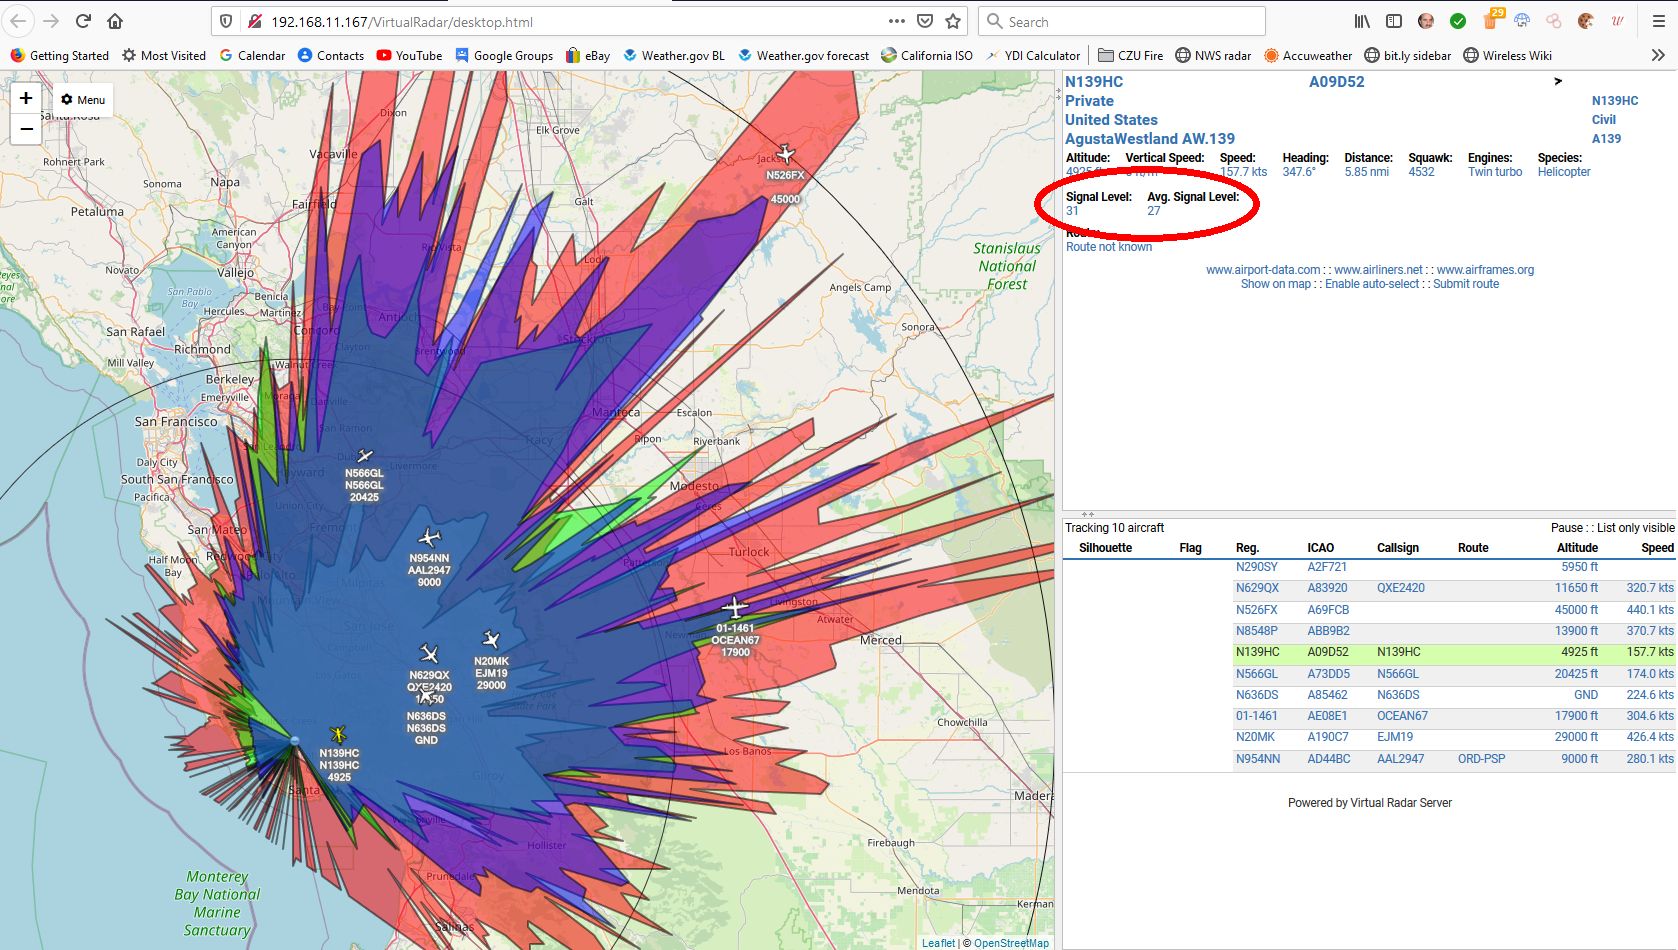Zoom in on the map with plus button

26,98
